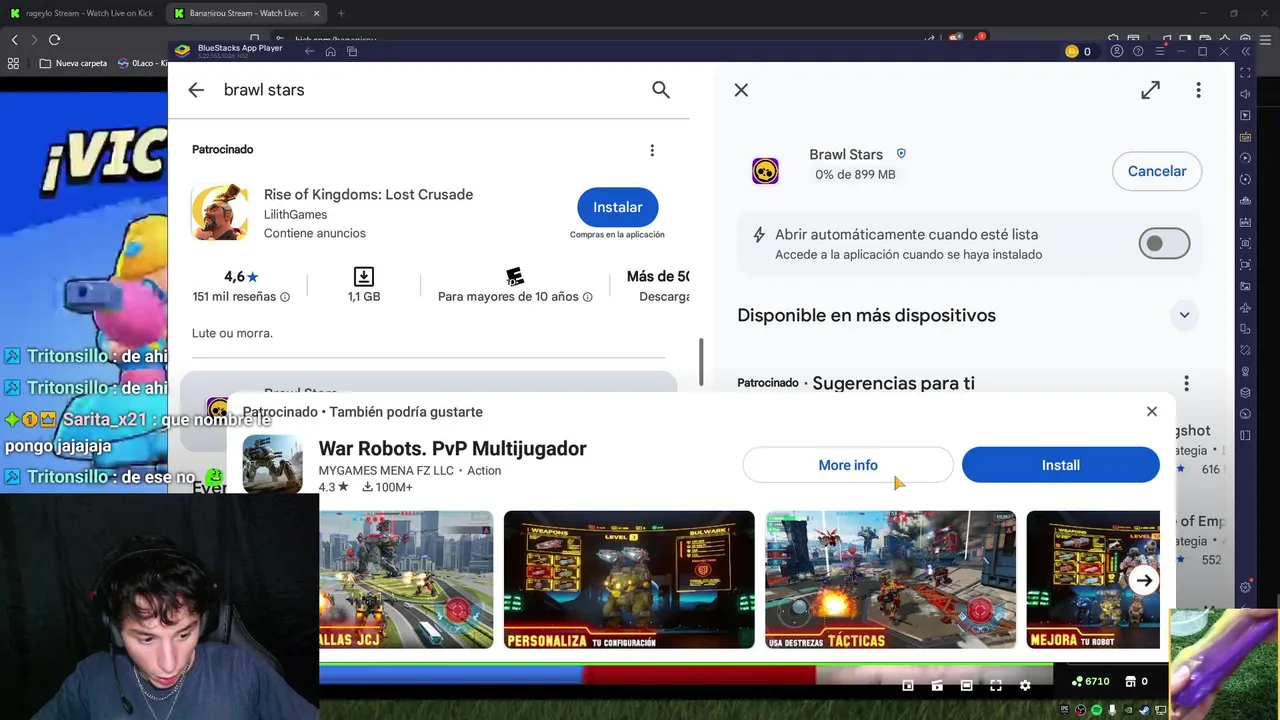Click the Brawl Stars icon in details panel
Screen dimensions: 1280x720
tap(765, 171)
